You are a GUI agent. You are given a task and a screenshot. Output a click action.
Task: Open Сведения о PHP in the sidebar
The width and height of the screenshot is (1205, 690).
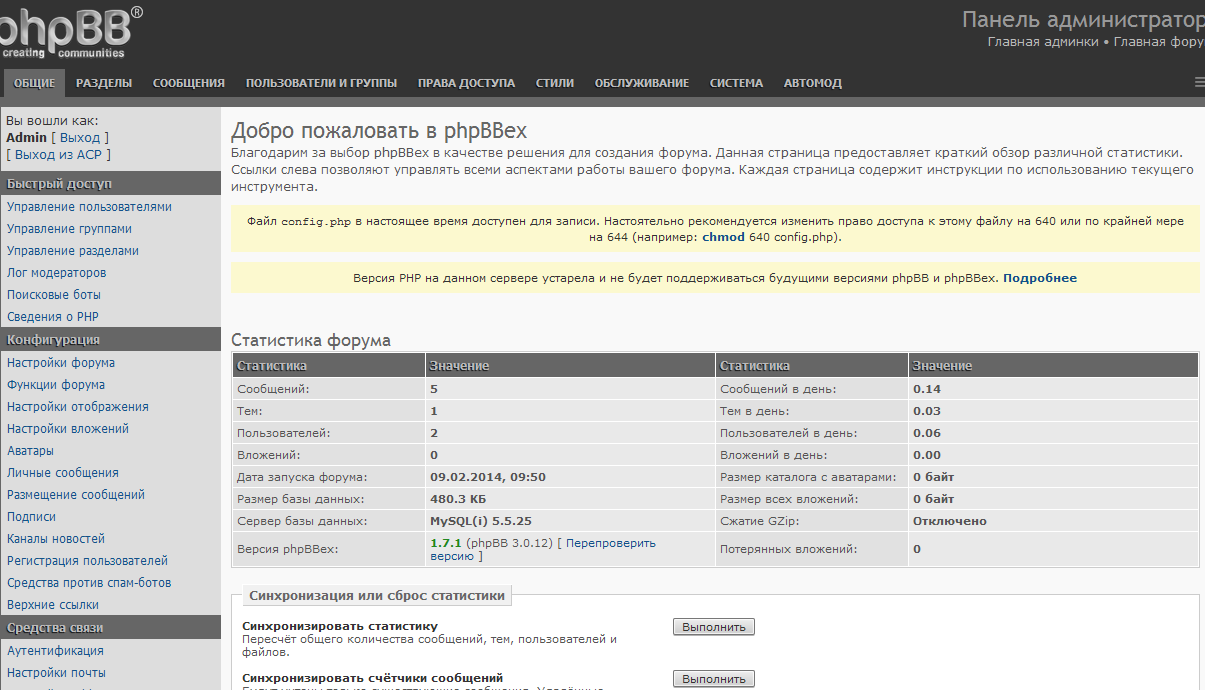tap(52, 317)
